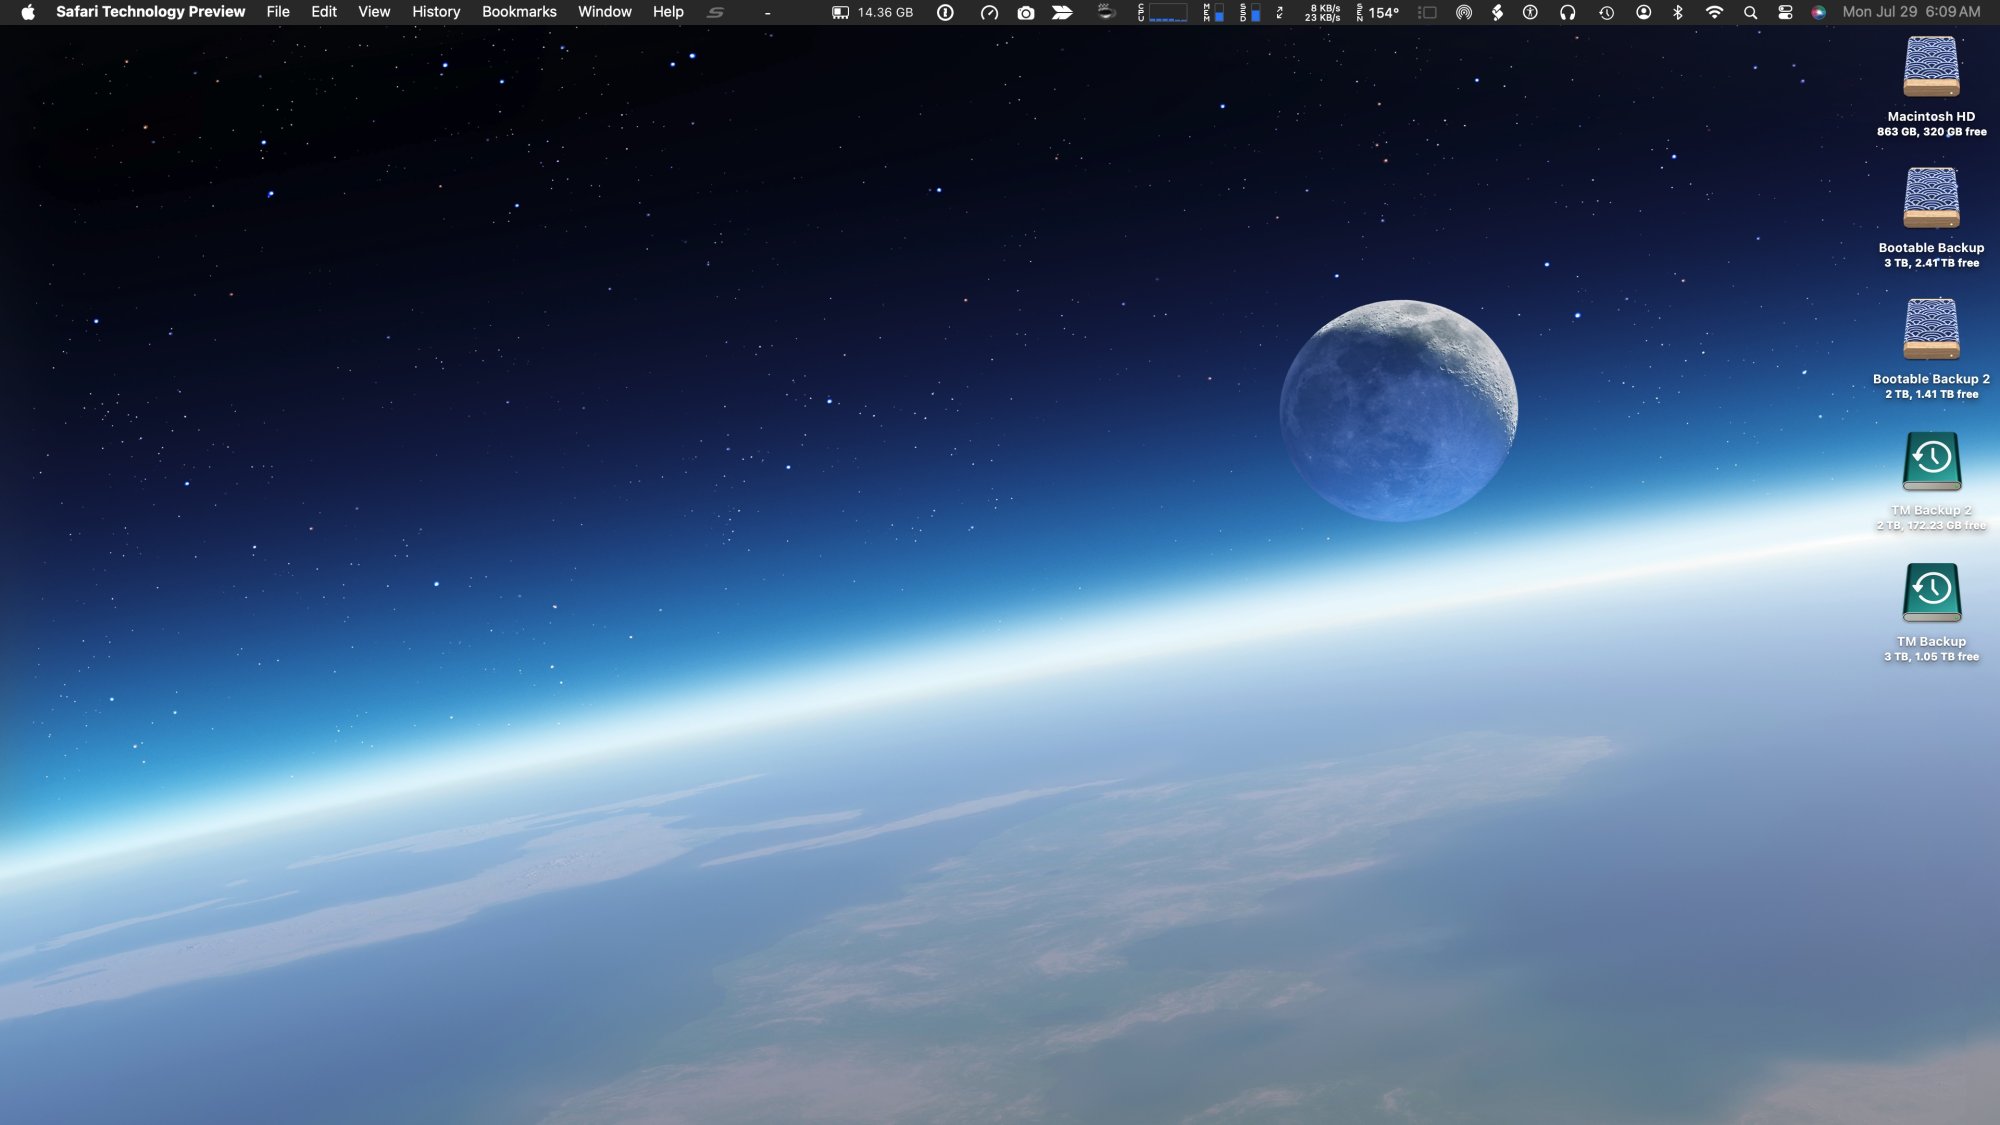Open the 154° sensor temperature readout

pos(1378,13)
